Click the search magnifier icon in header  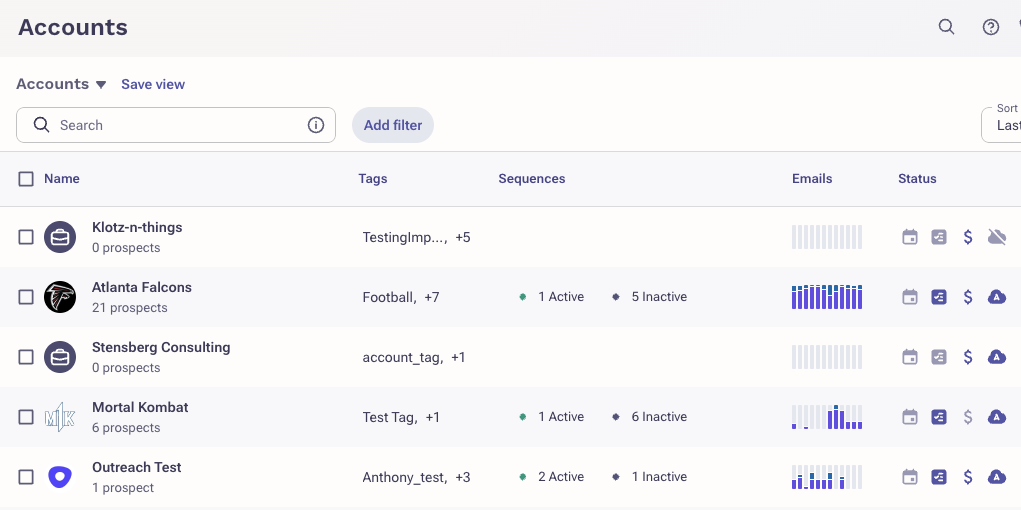(946, 27)
